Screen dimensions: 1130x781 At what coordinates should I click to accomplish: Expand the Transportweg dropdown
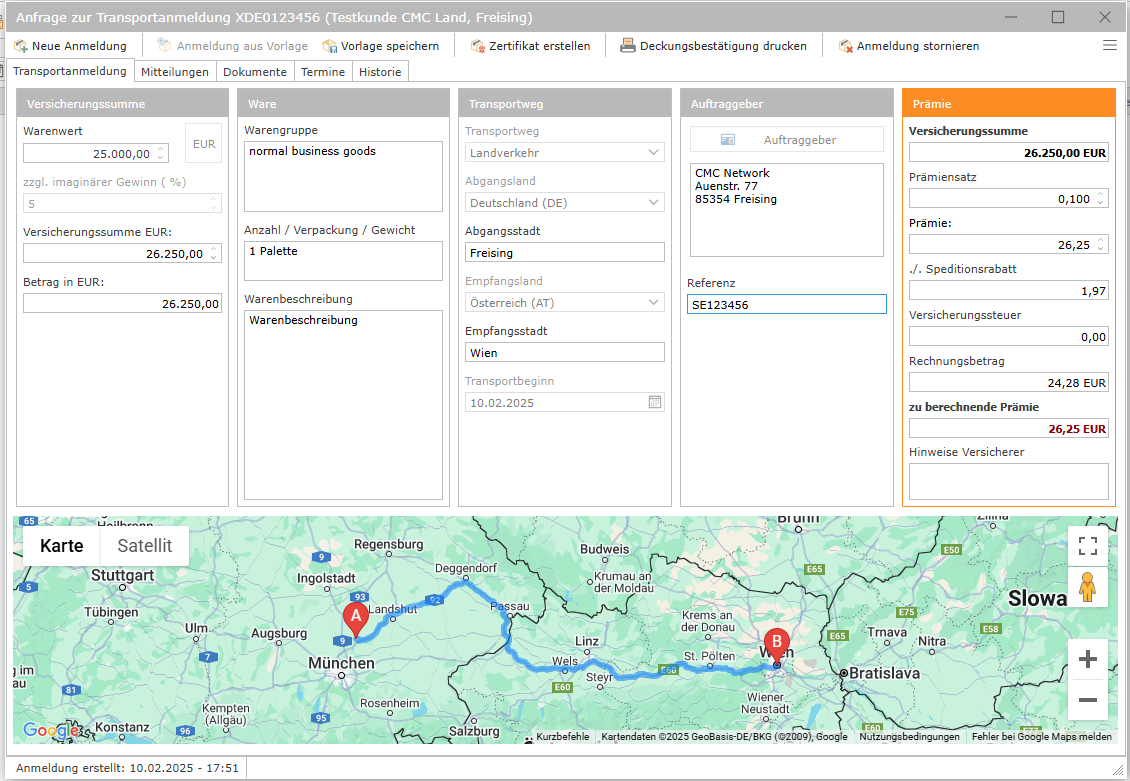pyautogui.click(x=654, y=153)
